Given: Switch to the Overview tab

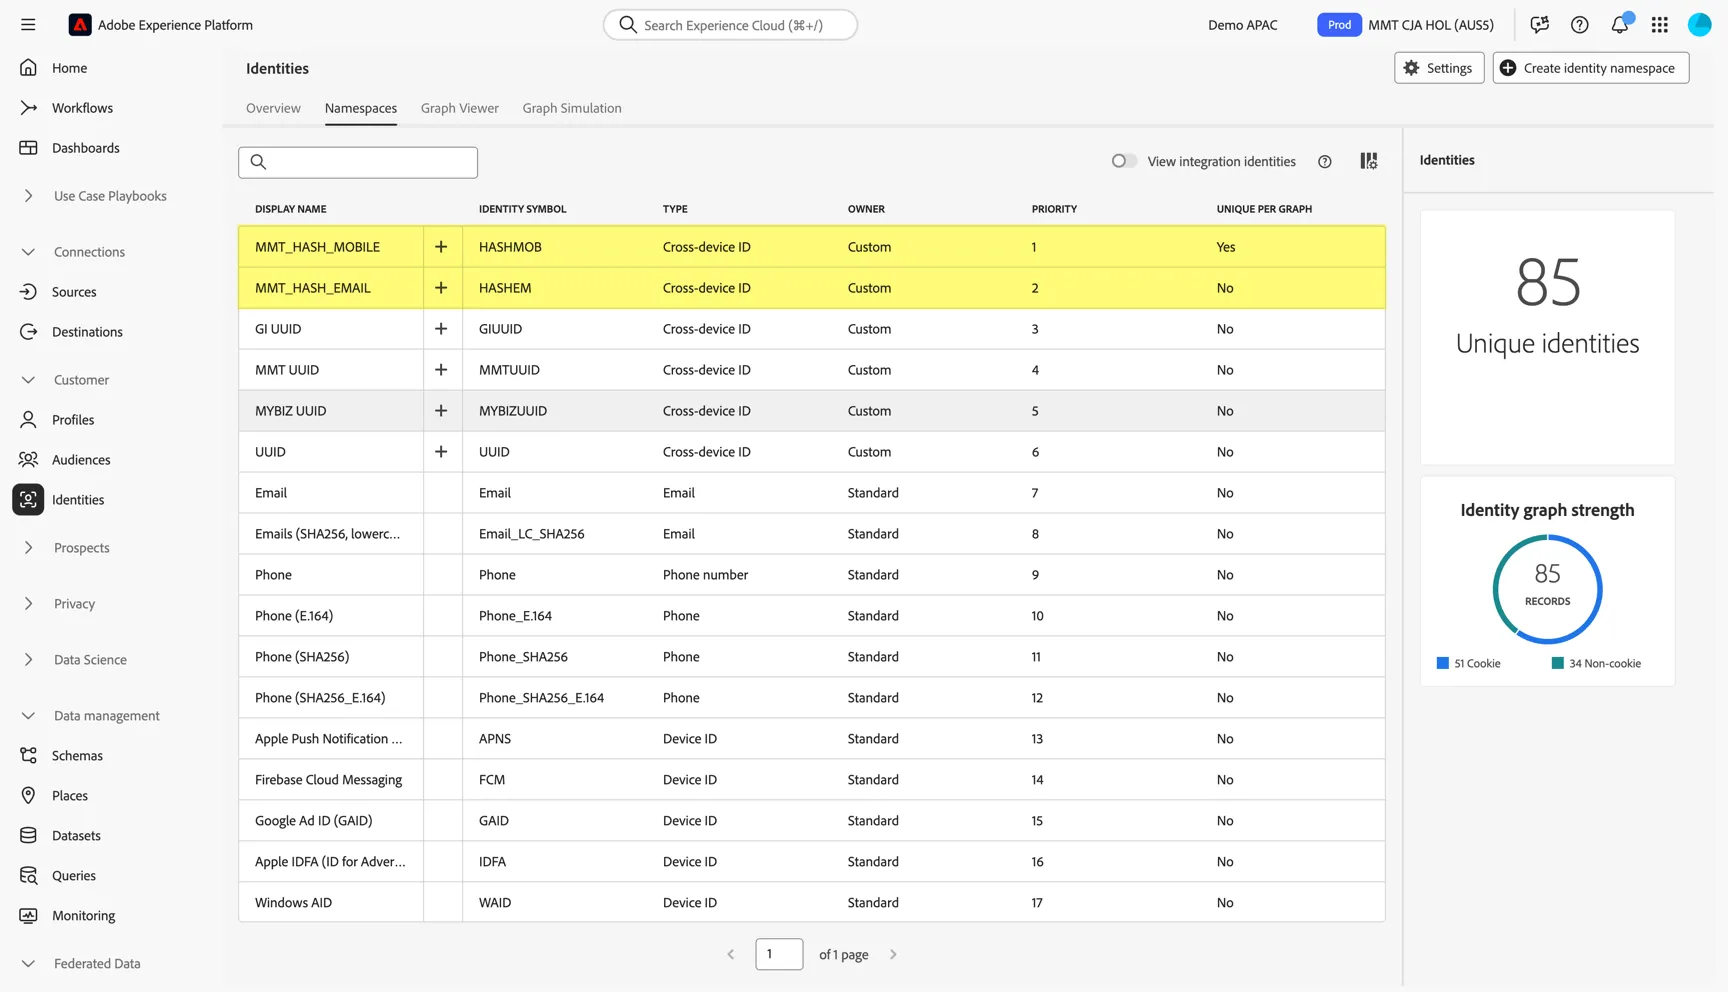Looking at the screenshot, I should (x=273, y=108).
